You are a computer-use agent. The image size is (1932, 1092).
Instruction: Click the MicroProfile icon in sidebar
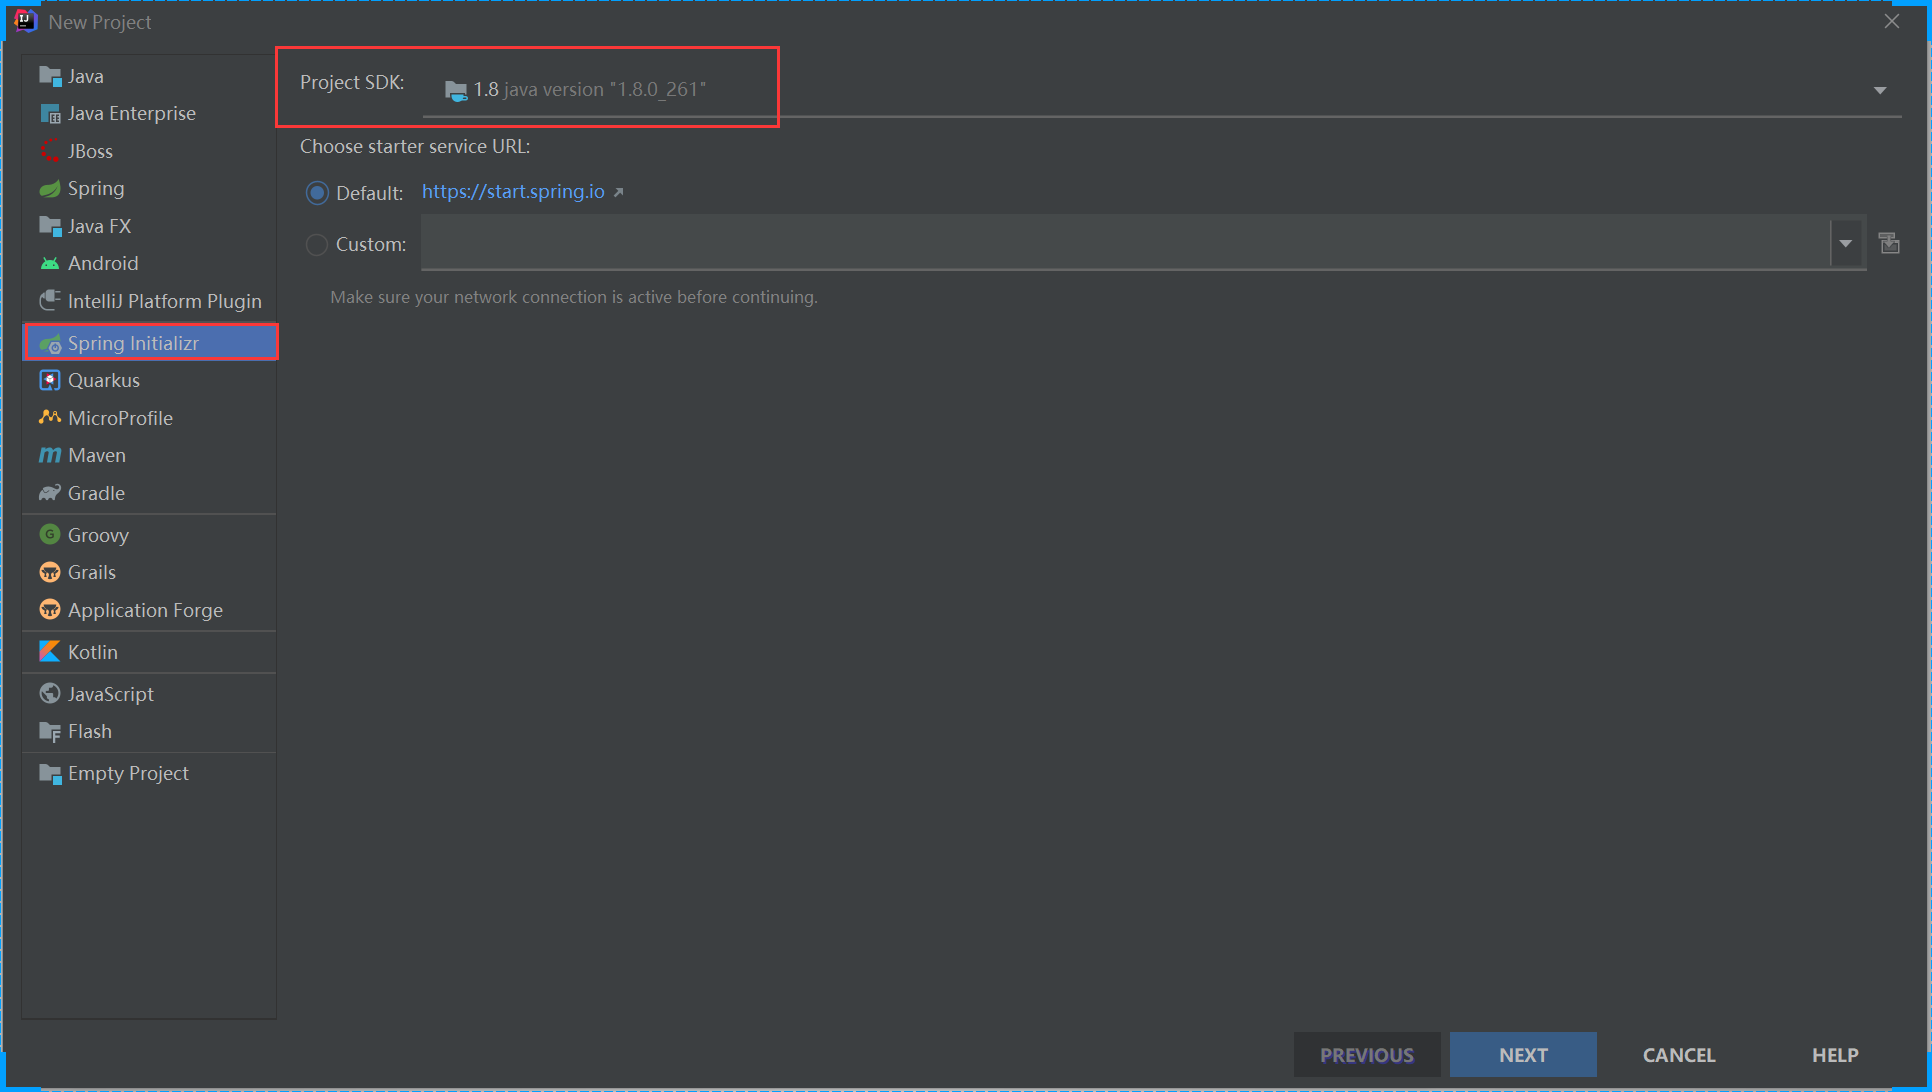click(49, 418)
